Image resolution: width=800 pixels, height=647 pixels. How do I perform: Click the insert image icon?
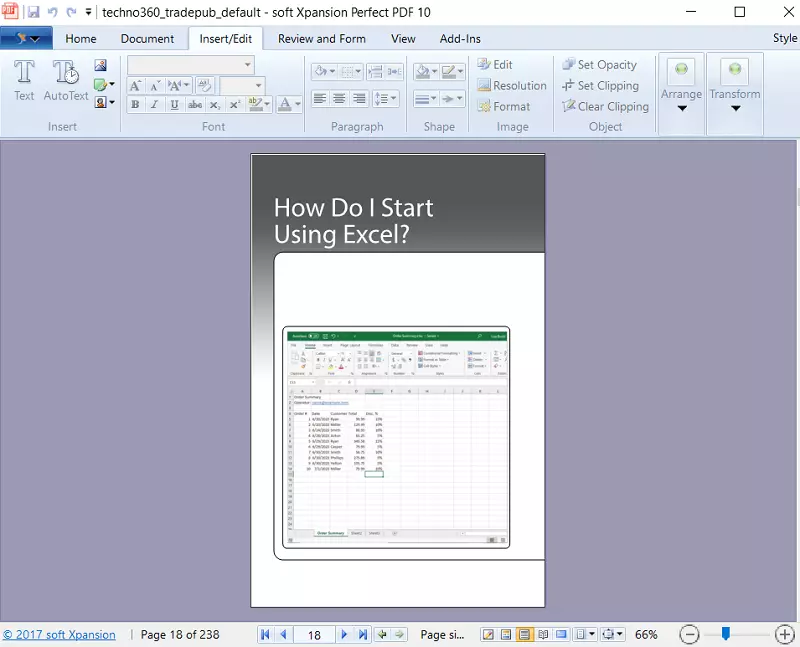click(101, 65)
